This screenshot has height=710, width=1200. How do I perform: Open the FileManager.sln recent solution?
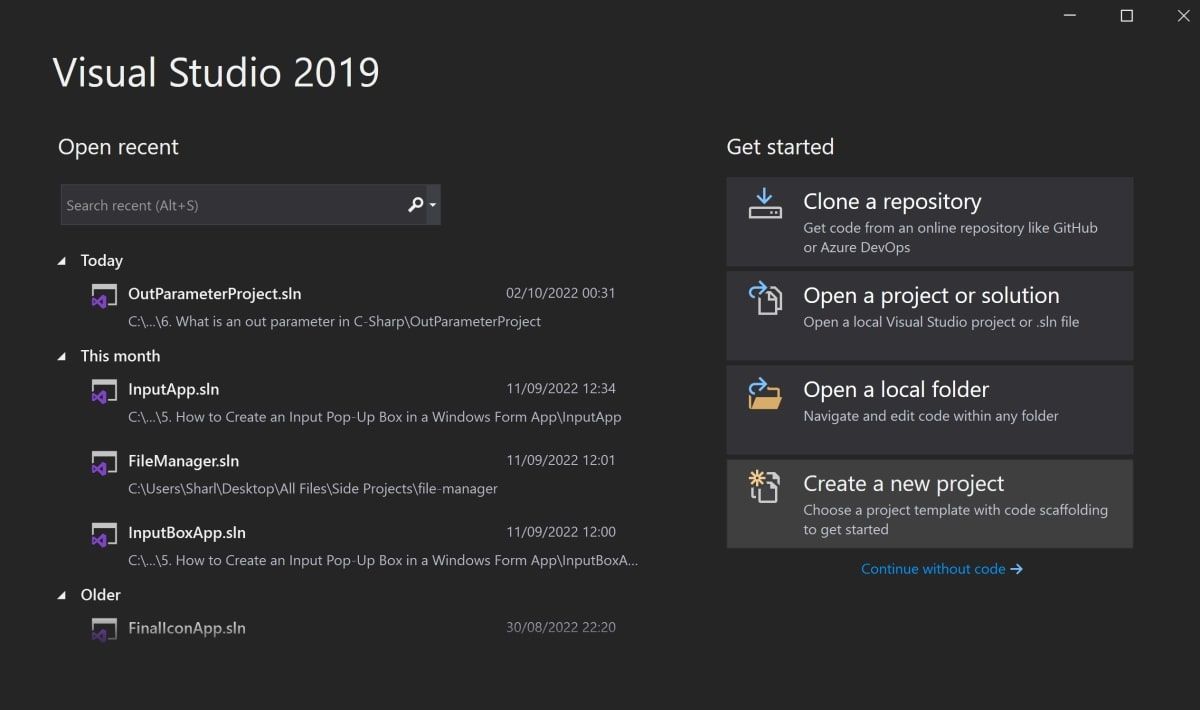[x=184, y=461]
